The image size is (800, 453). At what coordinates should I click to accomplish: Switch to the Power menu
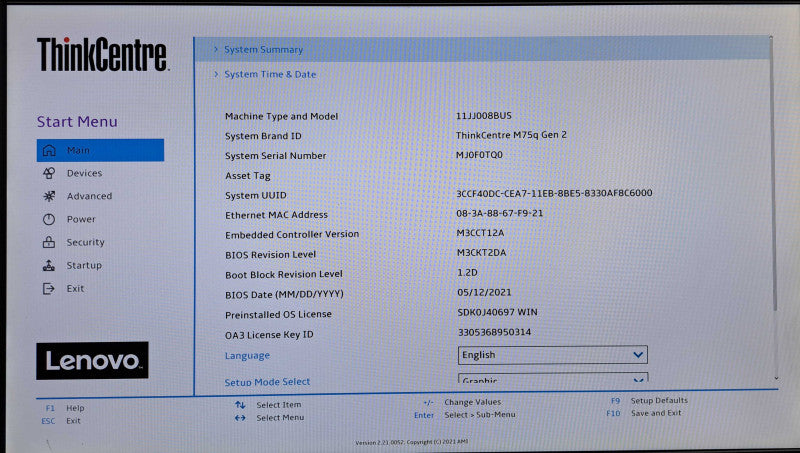click(81, 219)
